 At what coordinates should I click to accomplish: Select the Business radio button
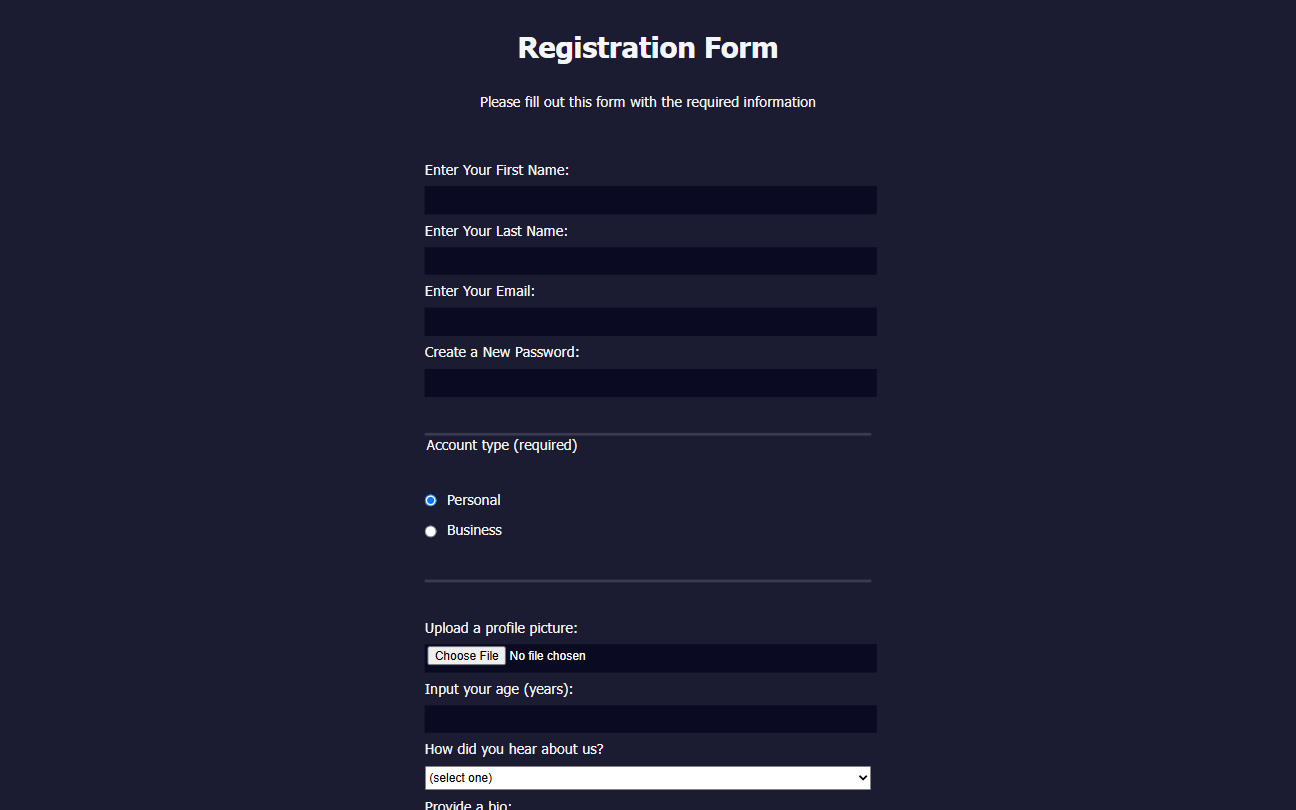431,531
